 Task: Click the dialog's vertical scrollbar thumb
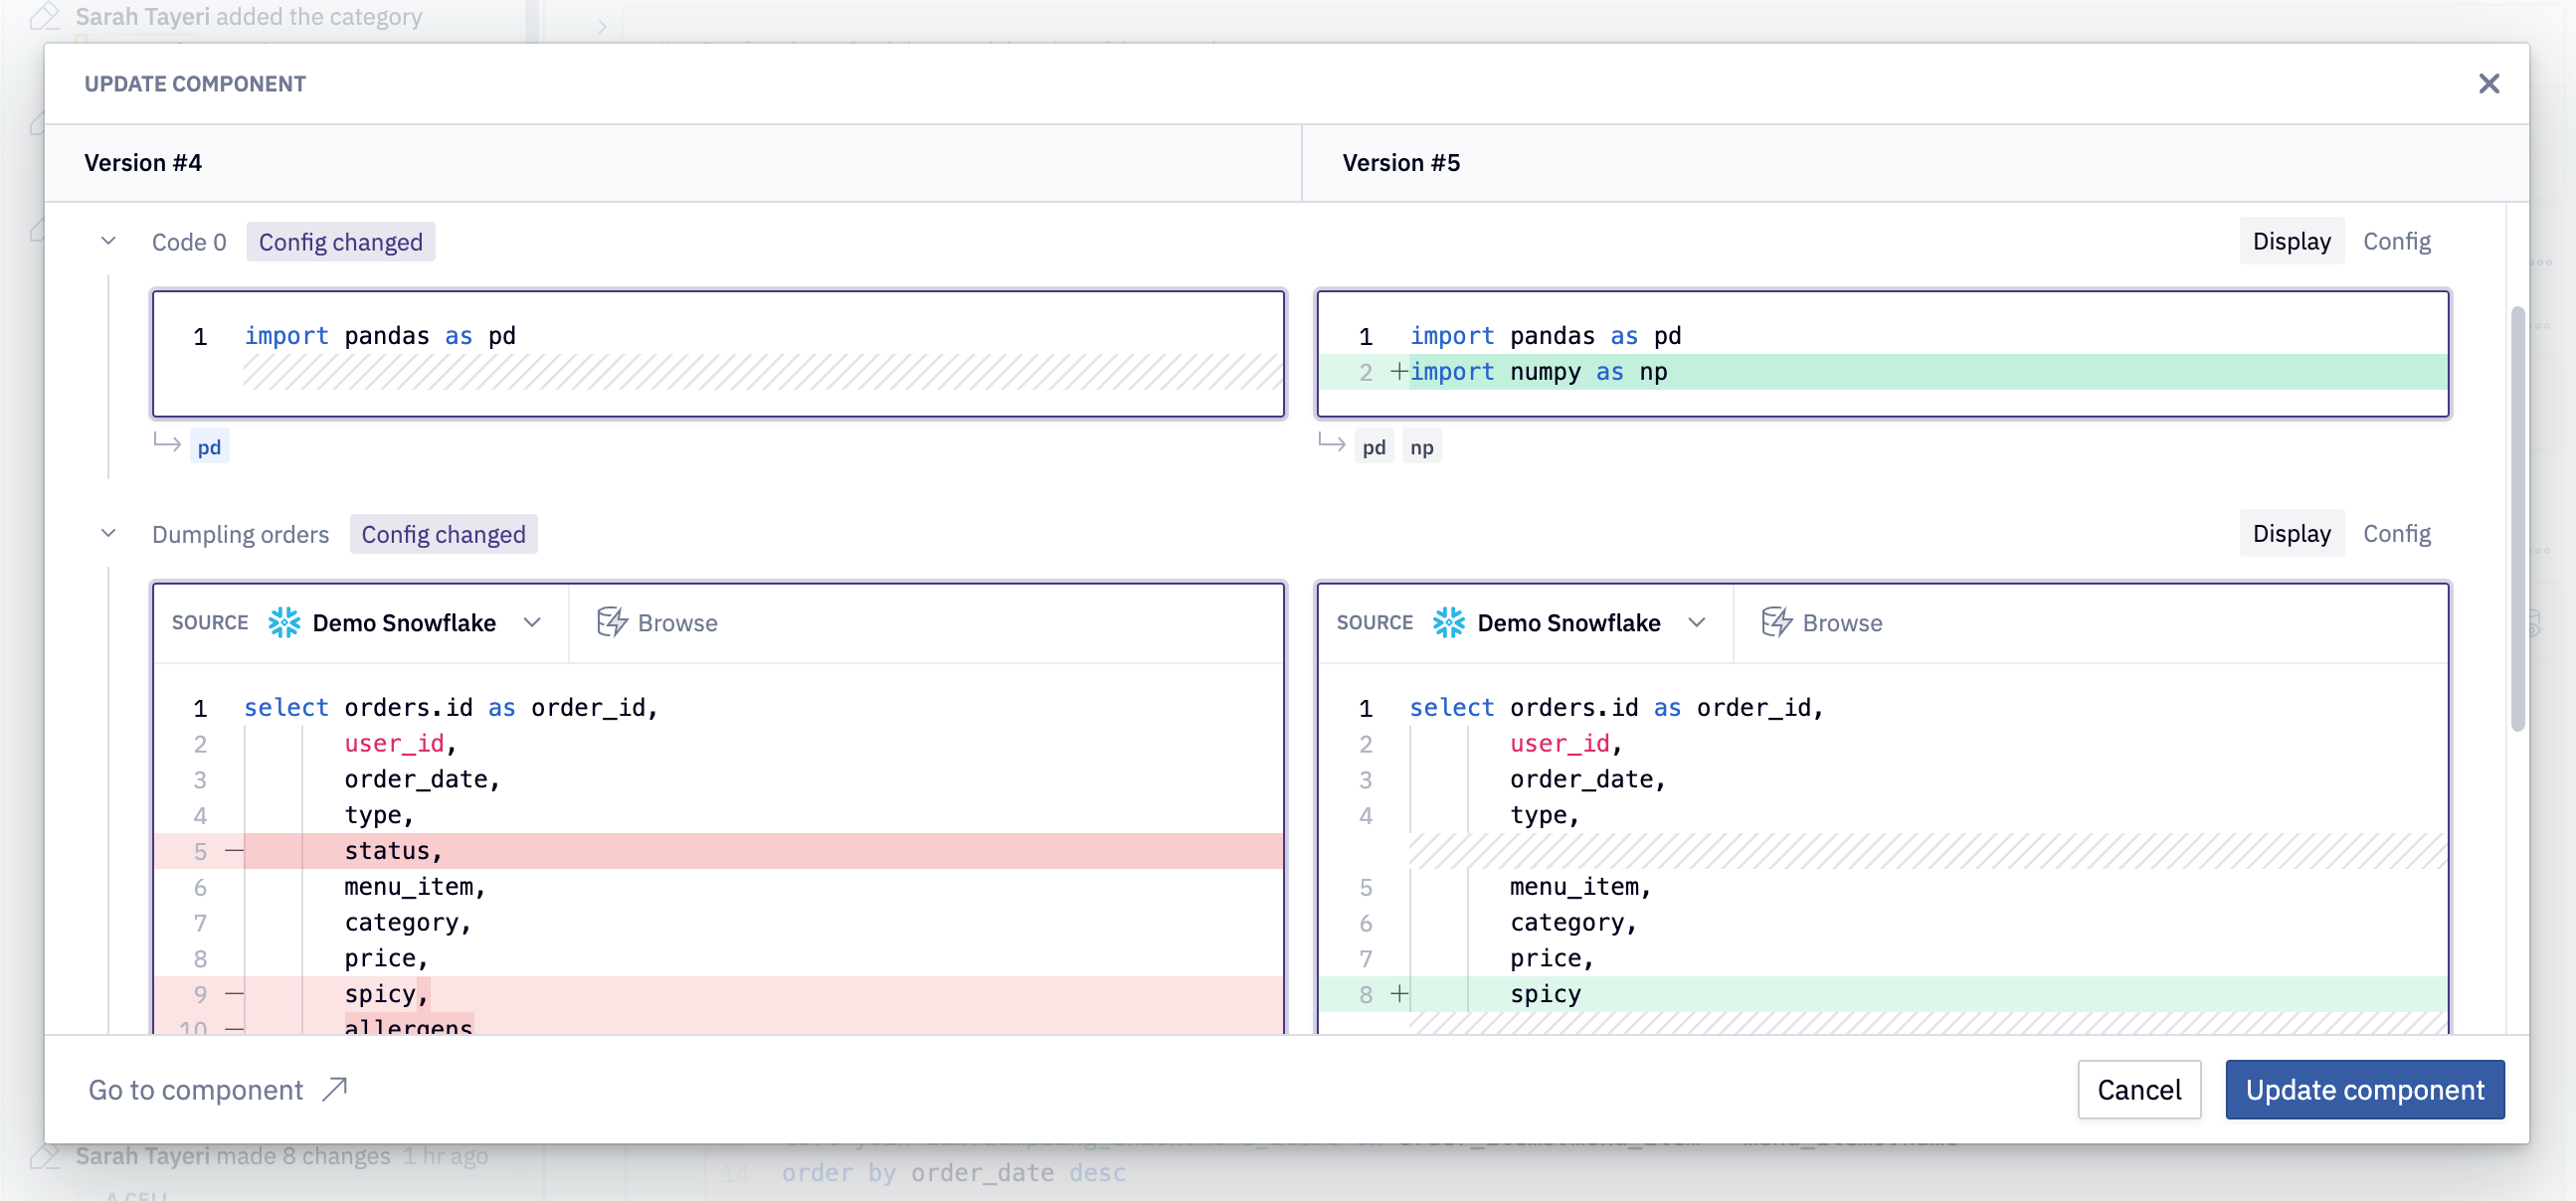(2516, 520)
